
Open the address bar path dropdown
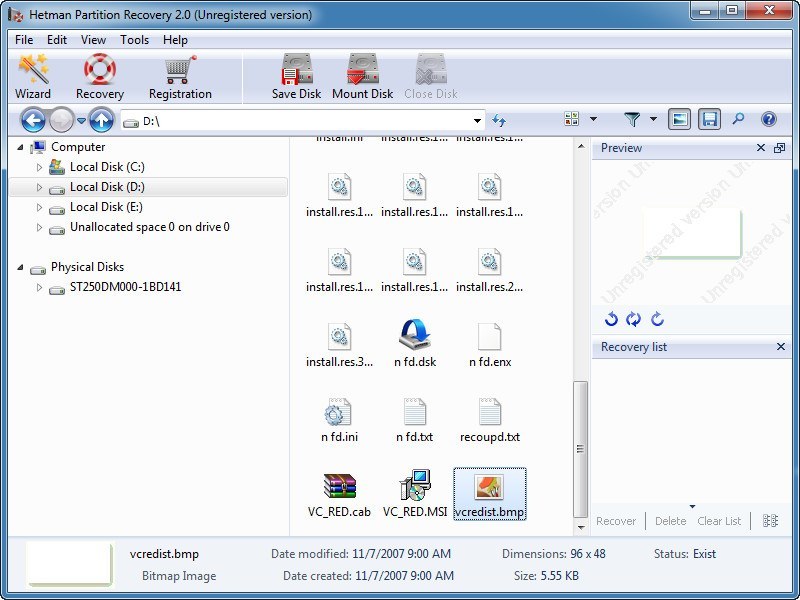click(477, 119)
